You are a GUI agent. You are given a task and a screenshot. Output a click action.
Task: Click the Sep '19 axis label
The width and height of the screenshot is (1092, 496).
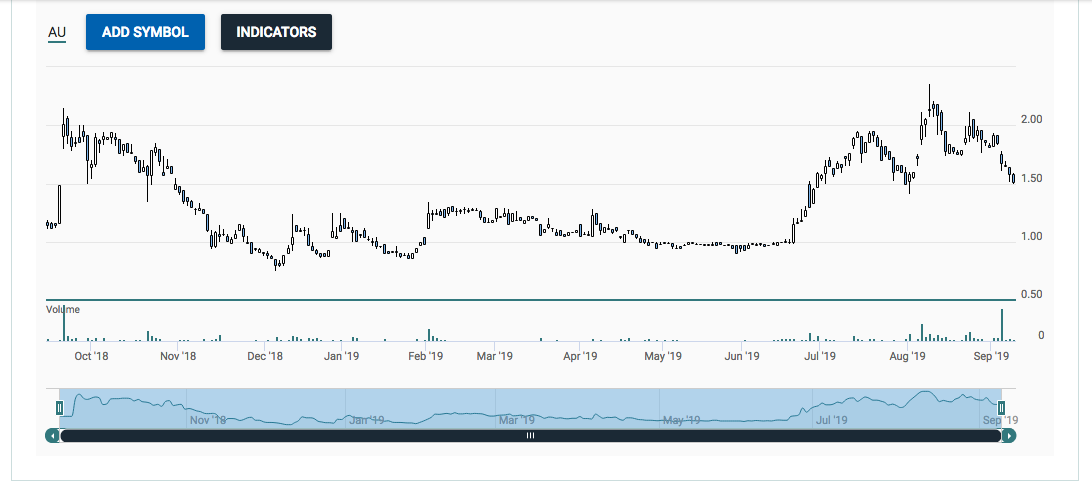(992, 357)
